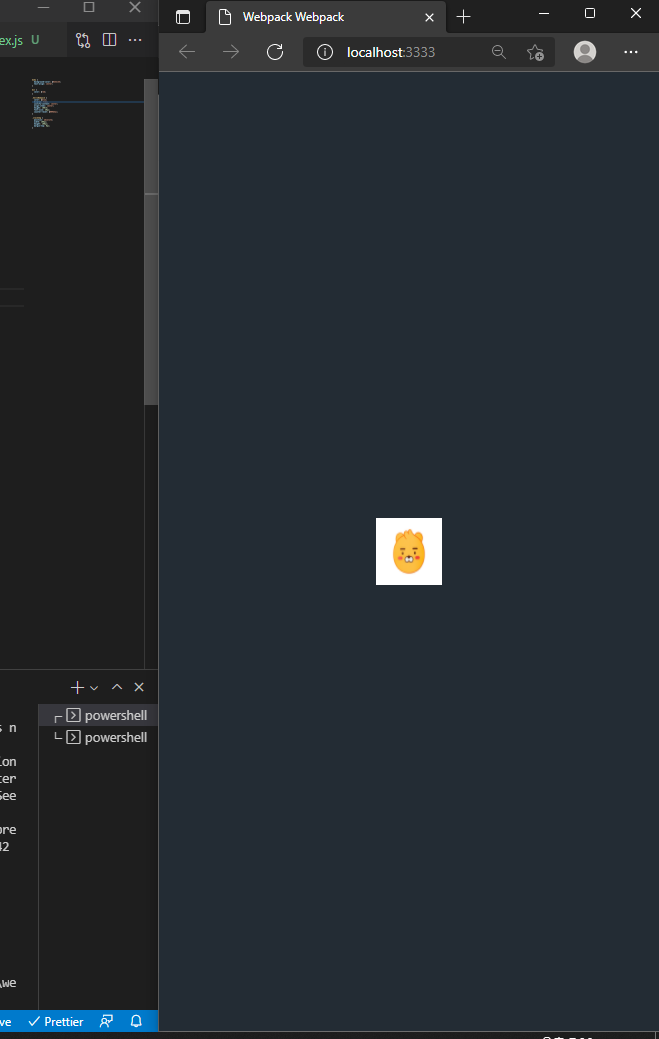Open VS Code source control compare changes icon

click(x=83, y=40)
